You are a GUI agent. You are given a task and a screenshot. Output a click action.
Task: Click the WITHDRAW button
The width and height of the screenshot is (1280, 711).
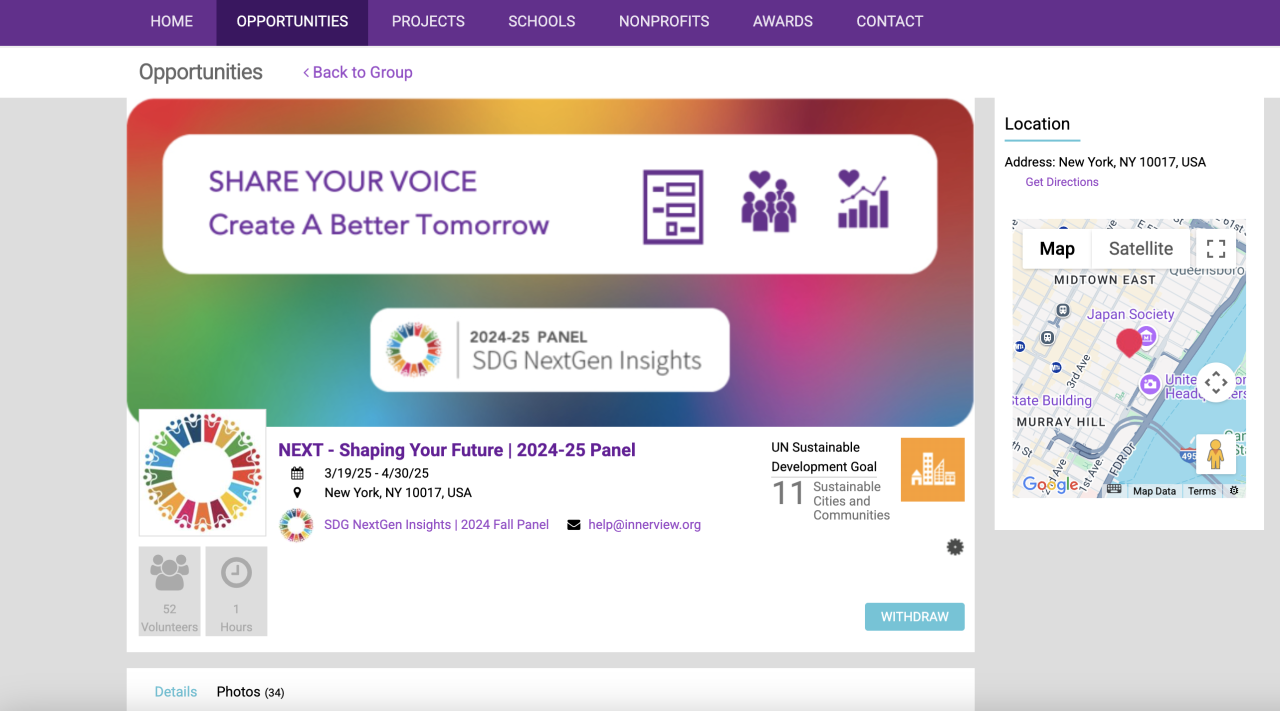point(914,617)
